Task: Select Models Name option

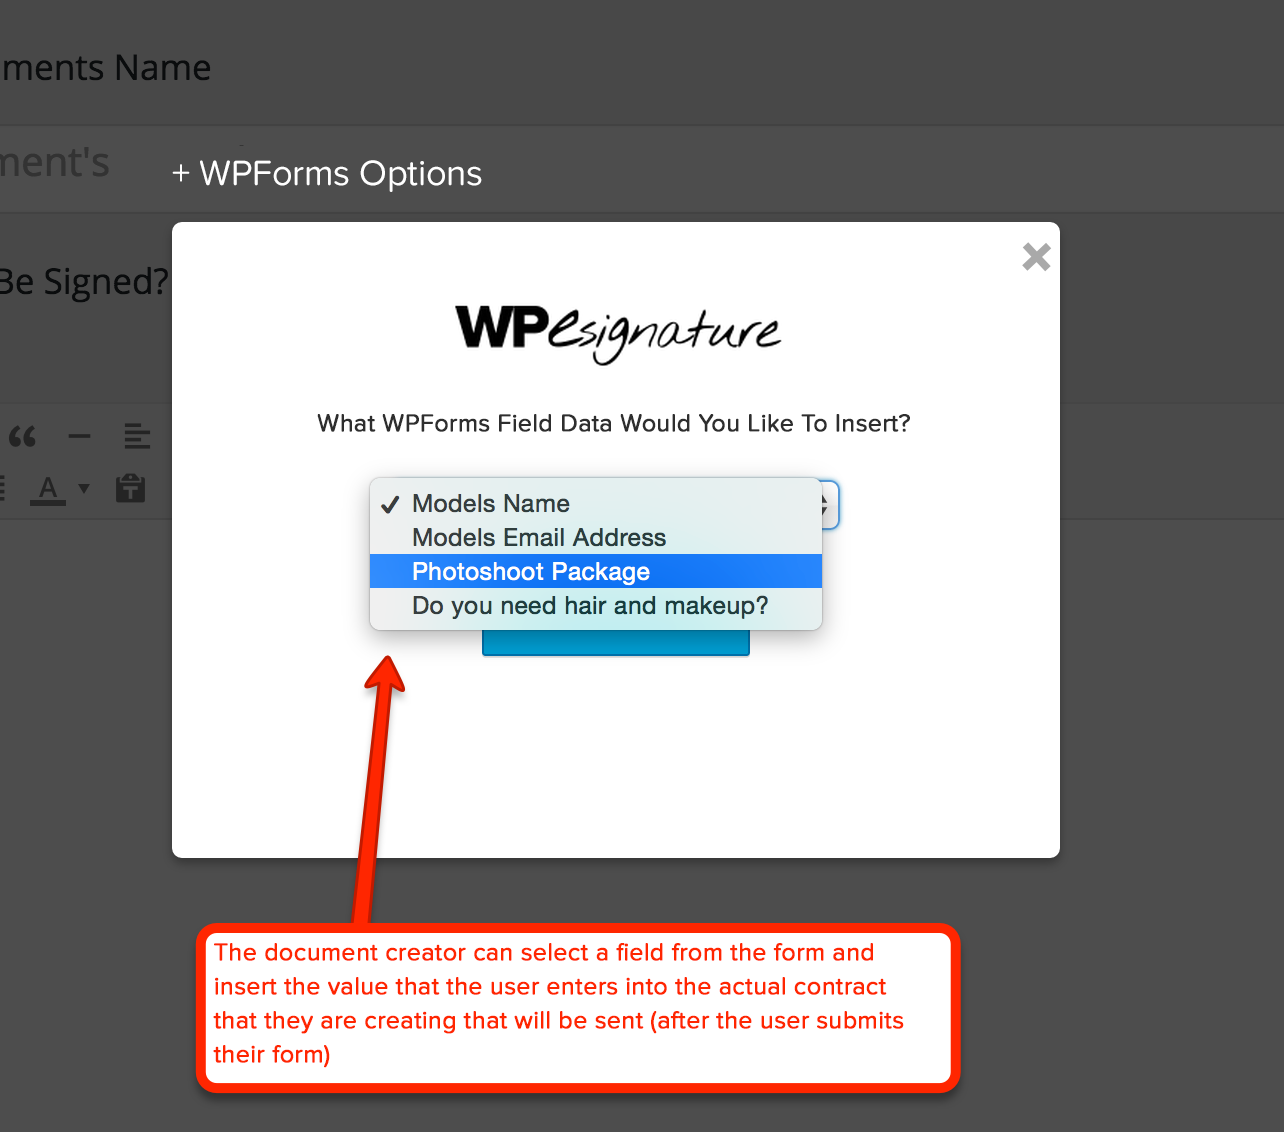Action: (x=596, y=503)
